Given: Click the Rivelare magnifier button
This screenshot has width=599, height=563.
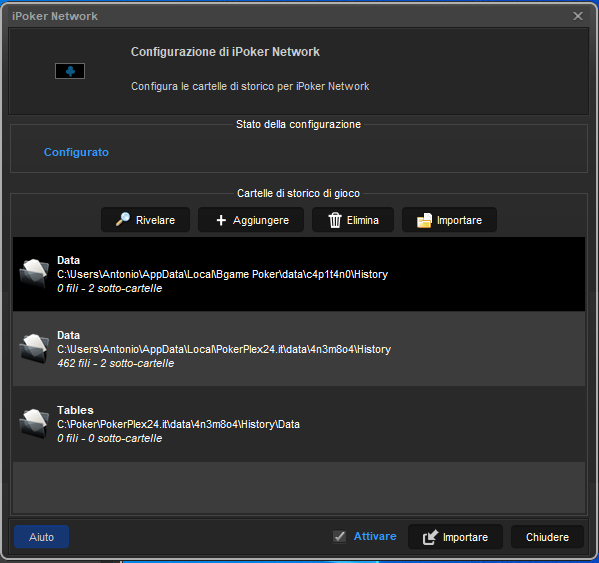Looking at the screenshot, I should click(x=146, y=220).
